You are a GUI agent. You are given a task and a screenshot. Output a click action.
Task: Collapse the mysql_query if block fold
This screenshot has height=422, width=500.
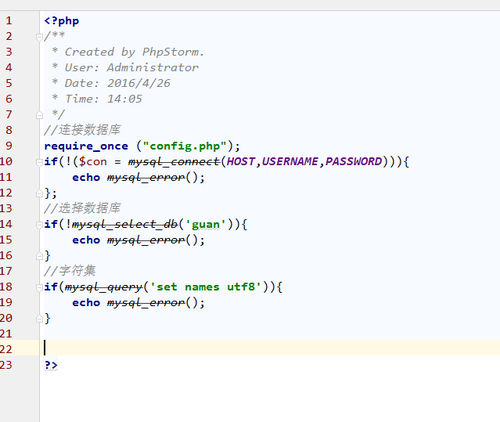click(39, 287)
